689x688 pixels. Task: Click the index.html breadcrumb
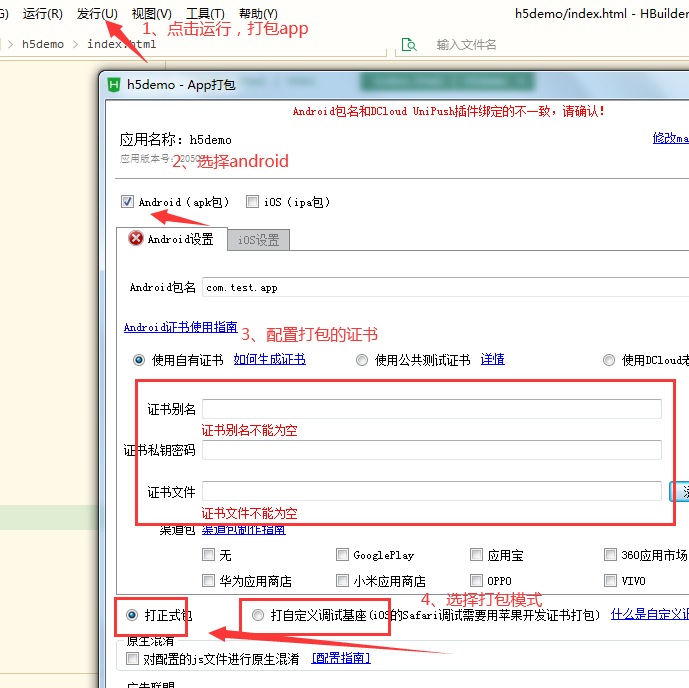pos(122,44)
